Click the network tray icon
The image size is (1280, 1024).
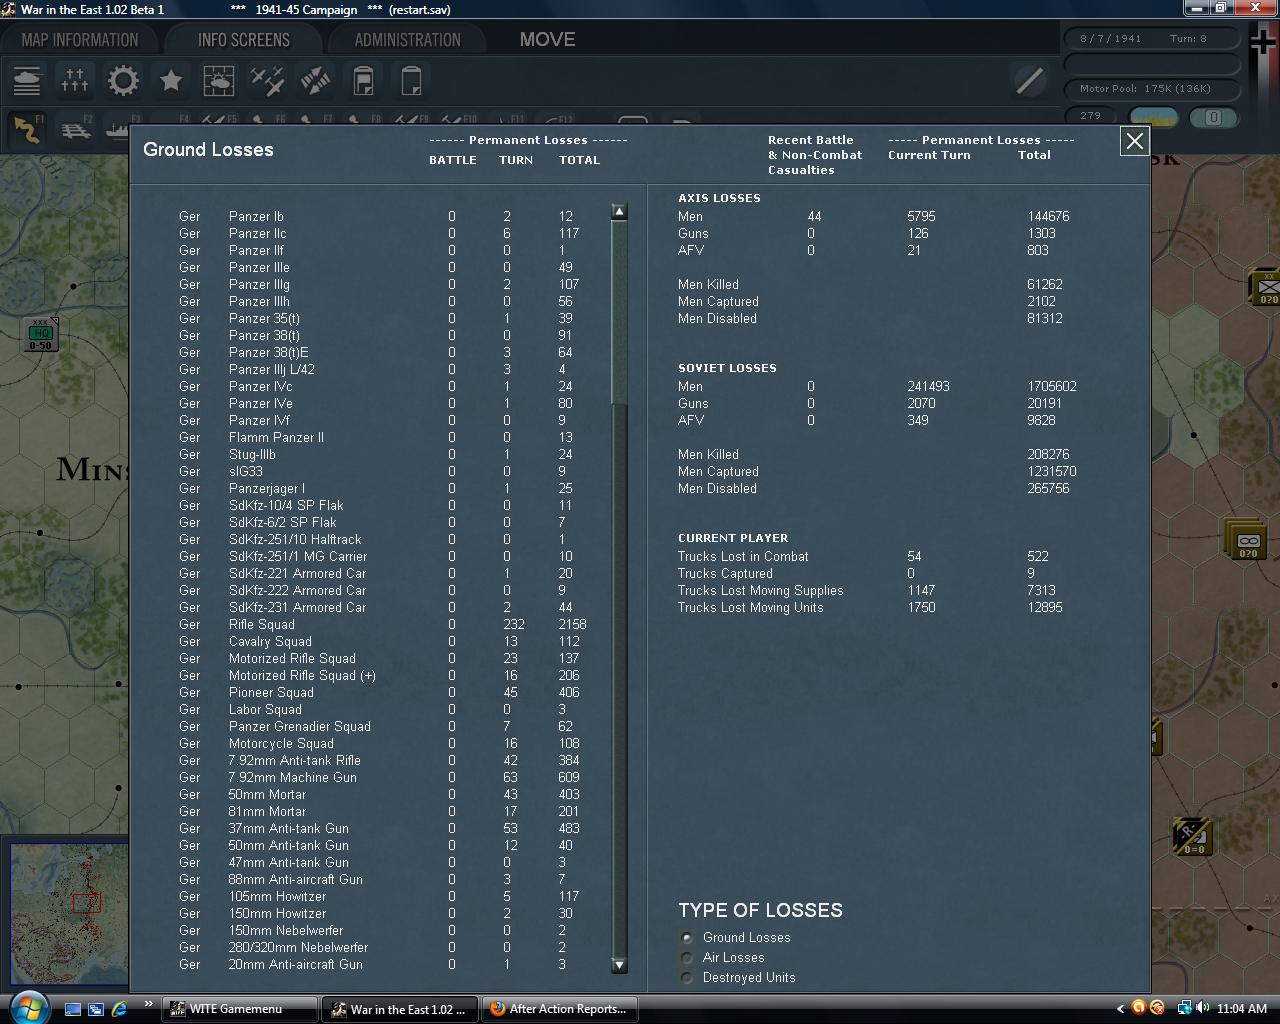[1184, 1008]
